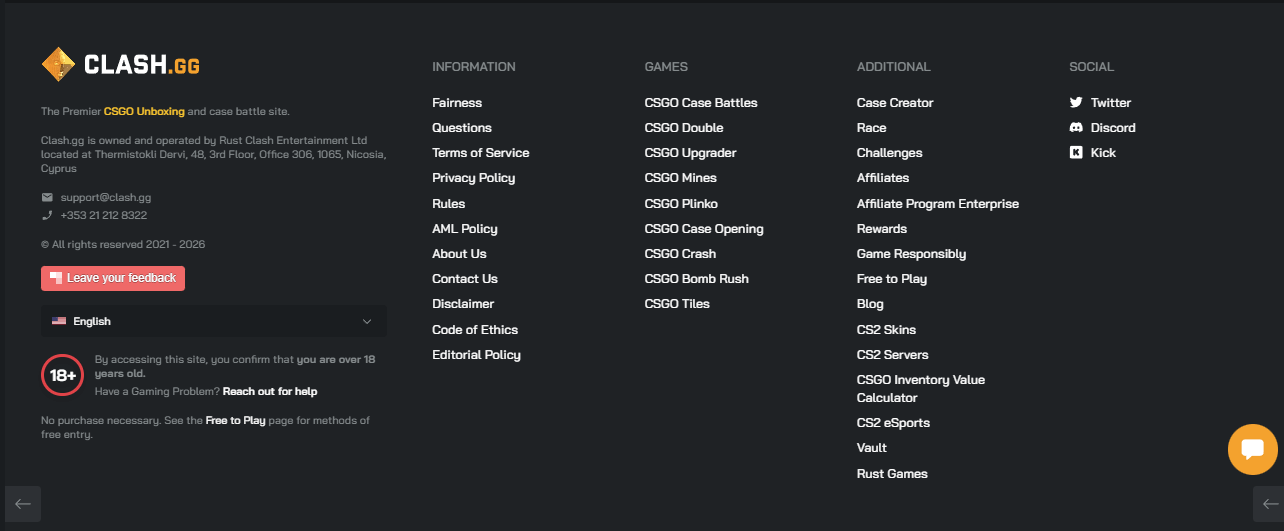This screenshot has height=531, width=1284.
Task: Open the English language dropdown
Action: pyautogui.click(x=213, y=321)
